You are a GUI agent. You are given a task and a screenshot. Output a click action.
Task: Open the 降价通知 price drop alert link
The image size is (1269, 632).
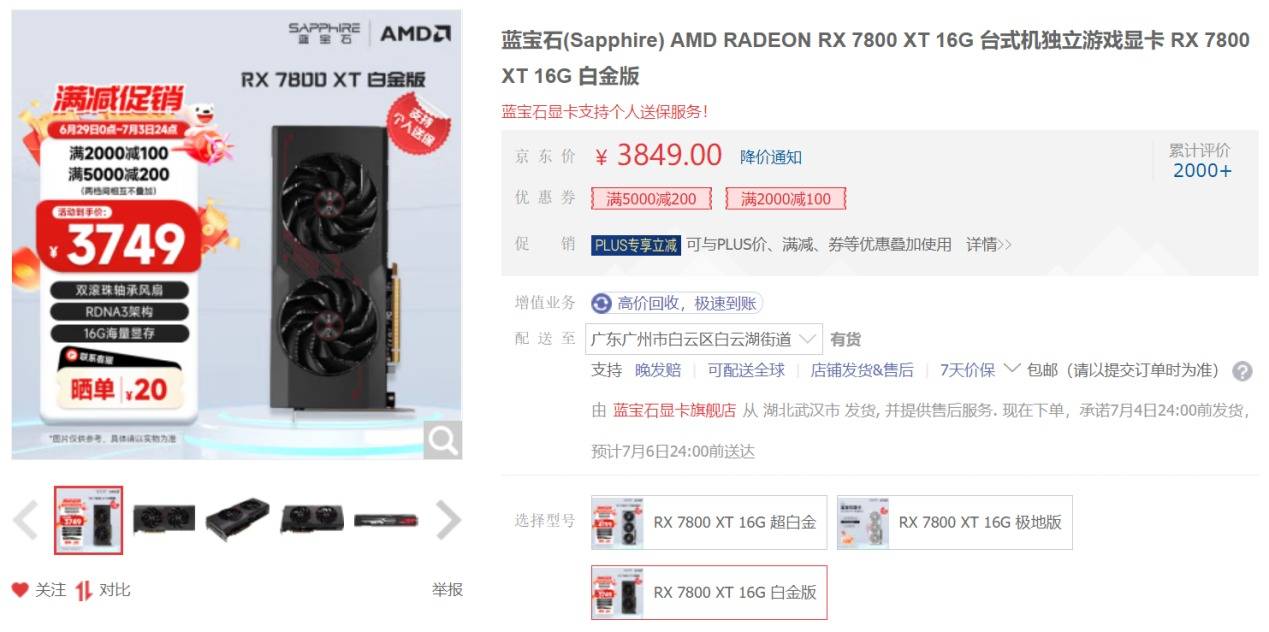click(771, 157)
